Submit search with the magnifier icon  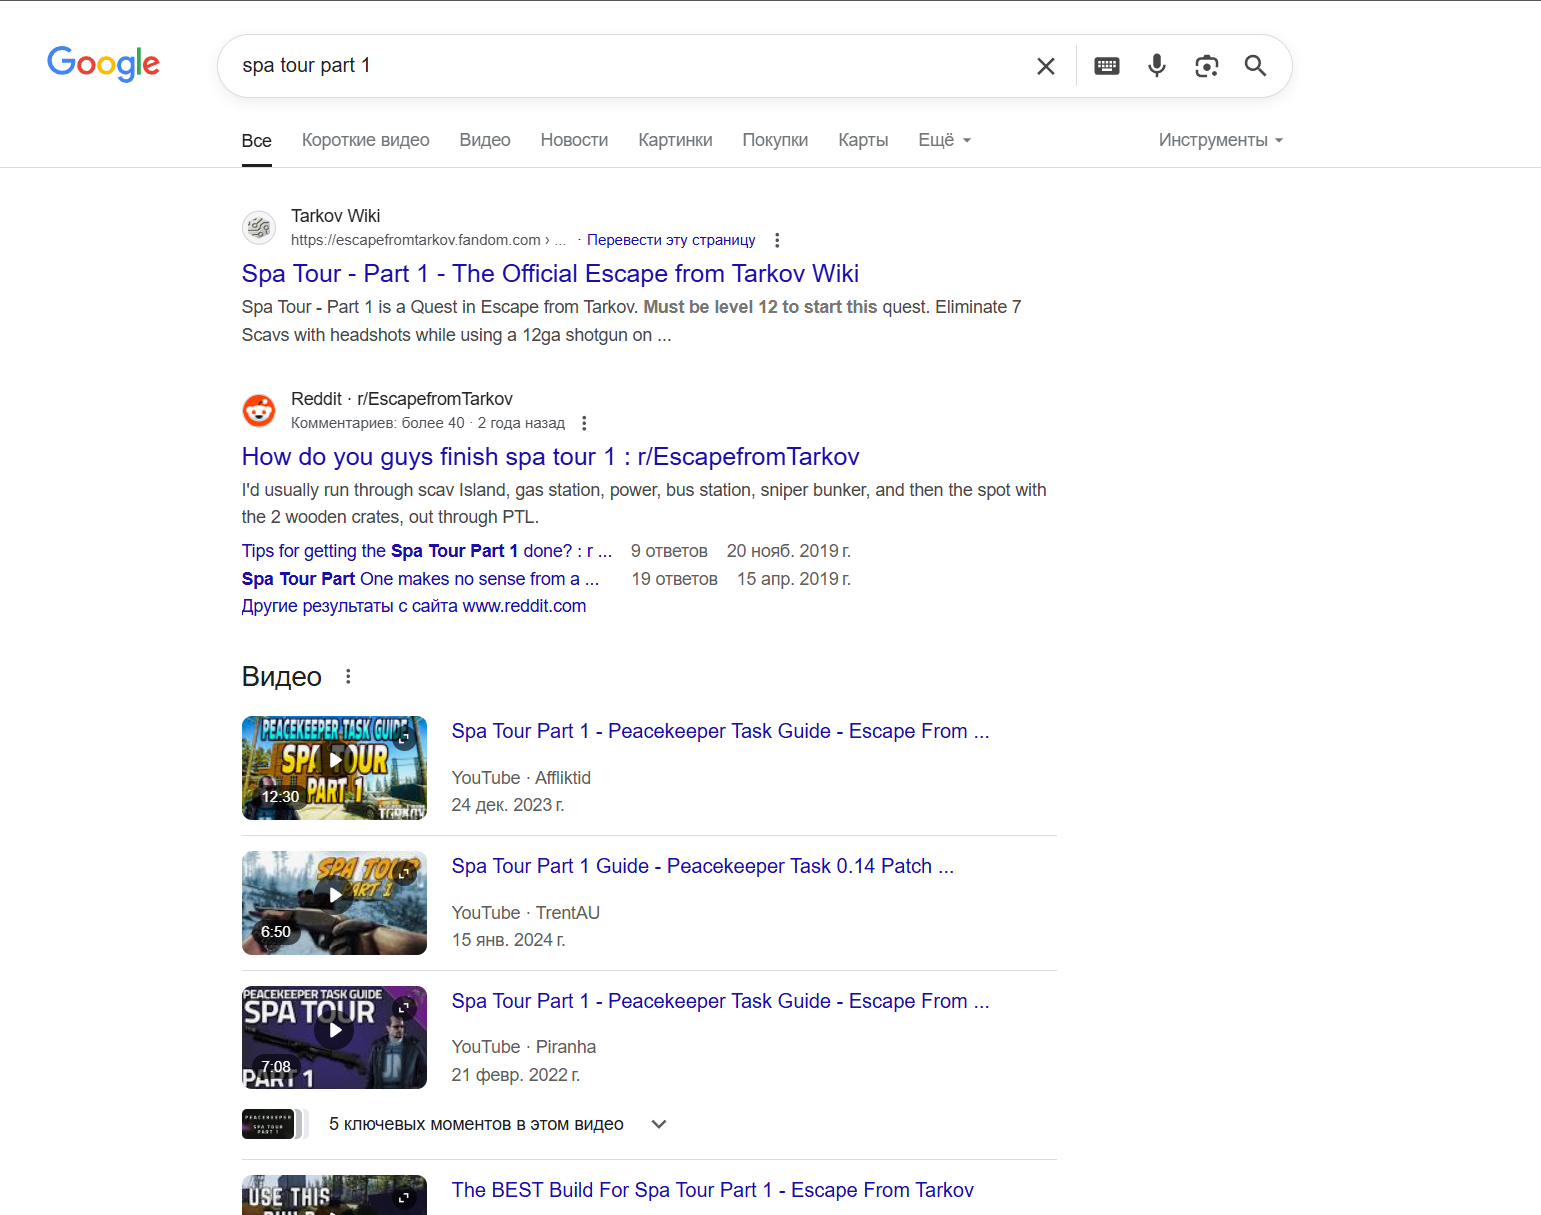click(1255, 66)
